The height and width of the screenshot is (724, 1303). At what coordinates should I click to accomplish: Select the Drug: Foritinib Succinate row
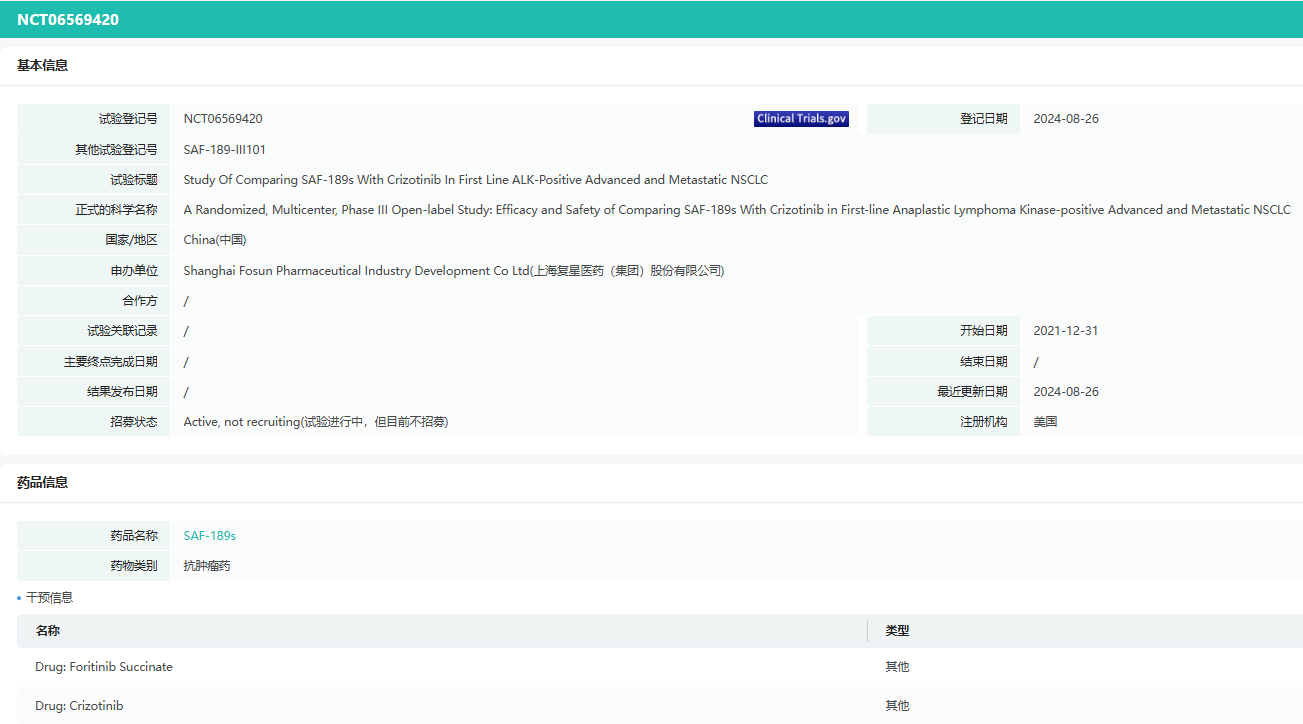coord(104,667)
